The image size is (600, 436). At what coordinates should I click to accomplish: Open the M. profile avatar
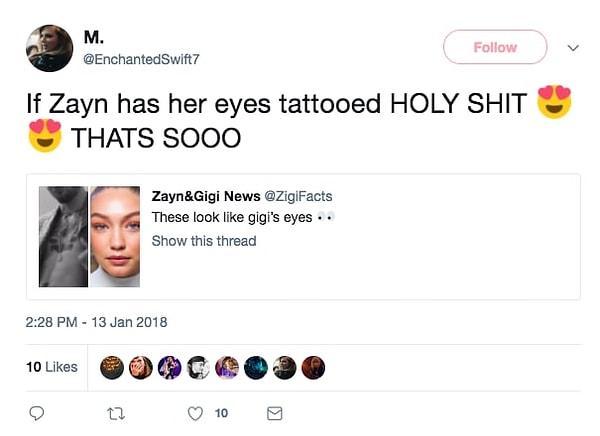(x=49, y=48)
